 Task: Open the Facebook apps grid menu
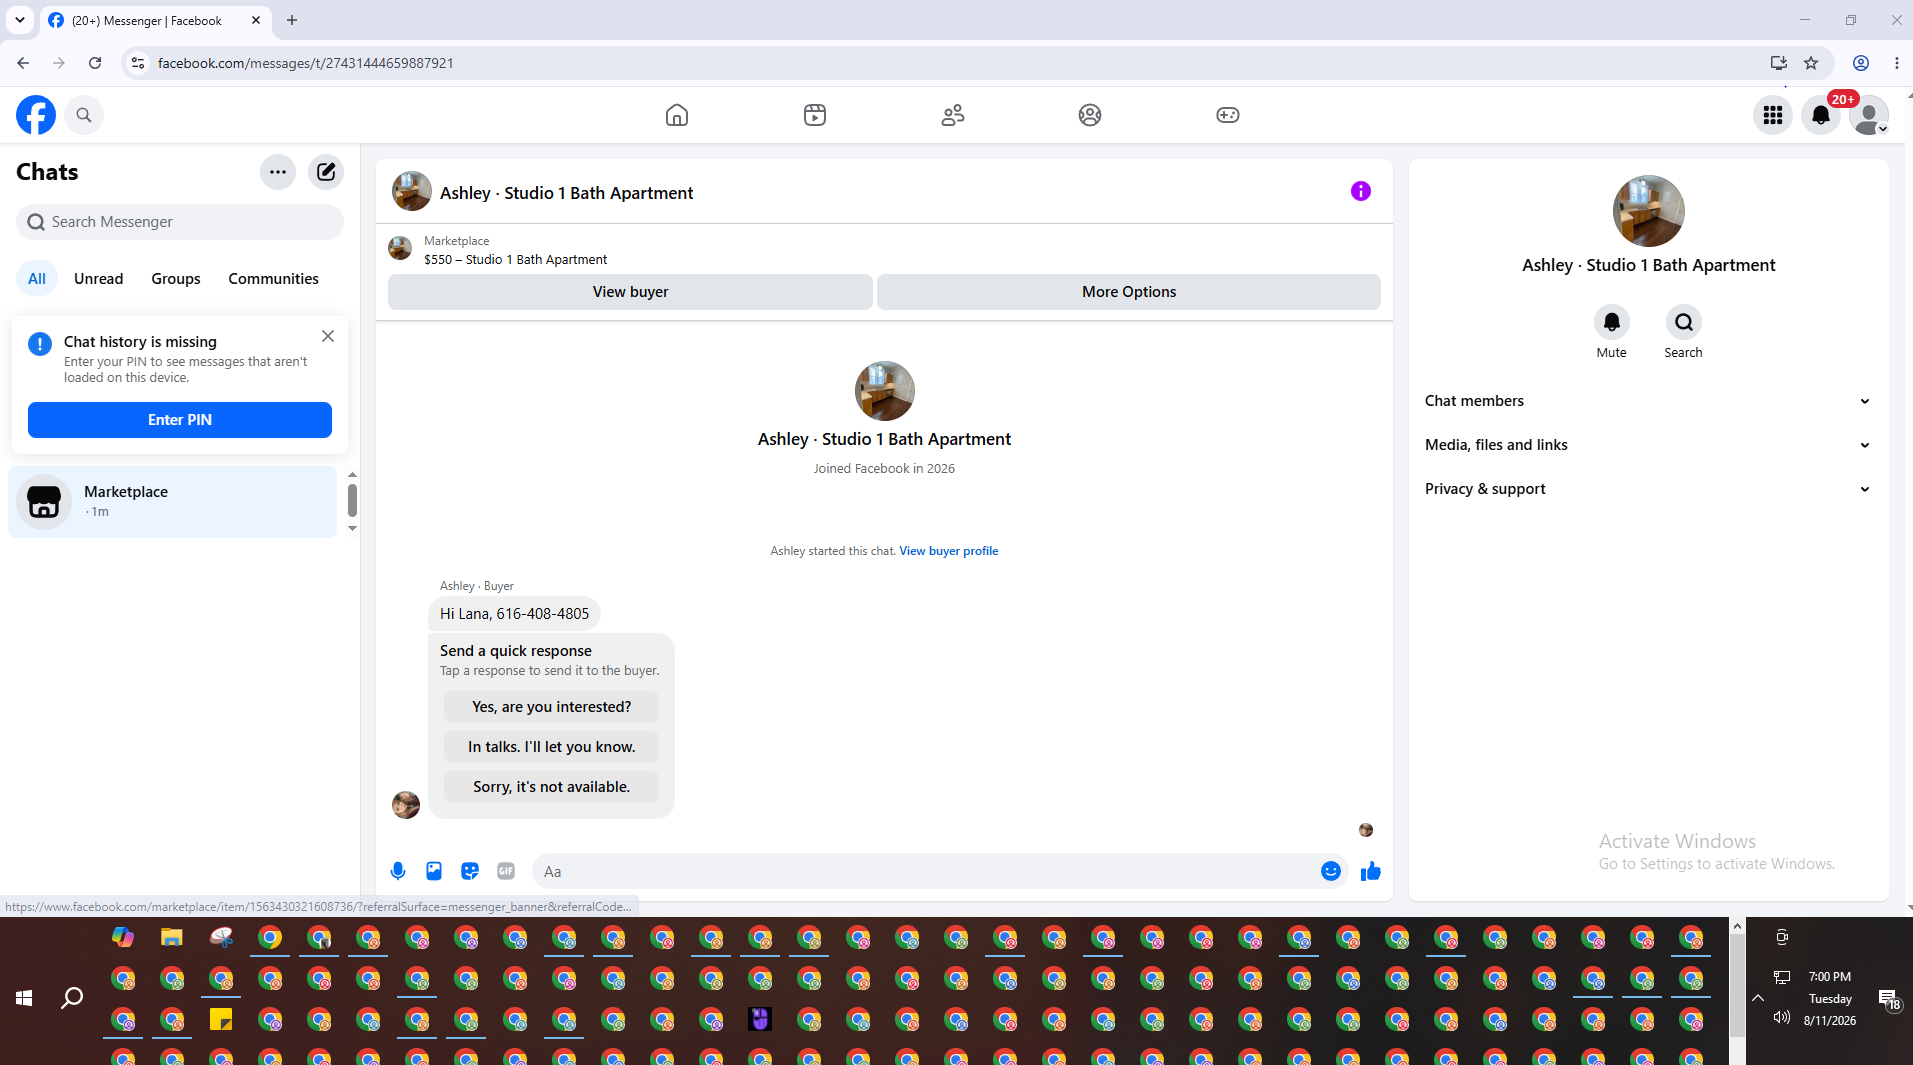(x=1773, y=115)
